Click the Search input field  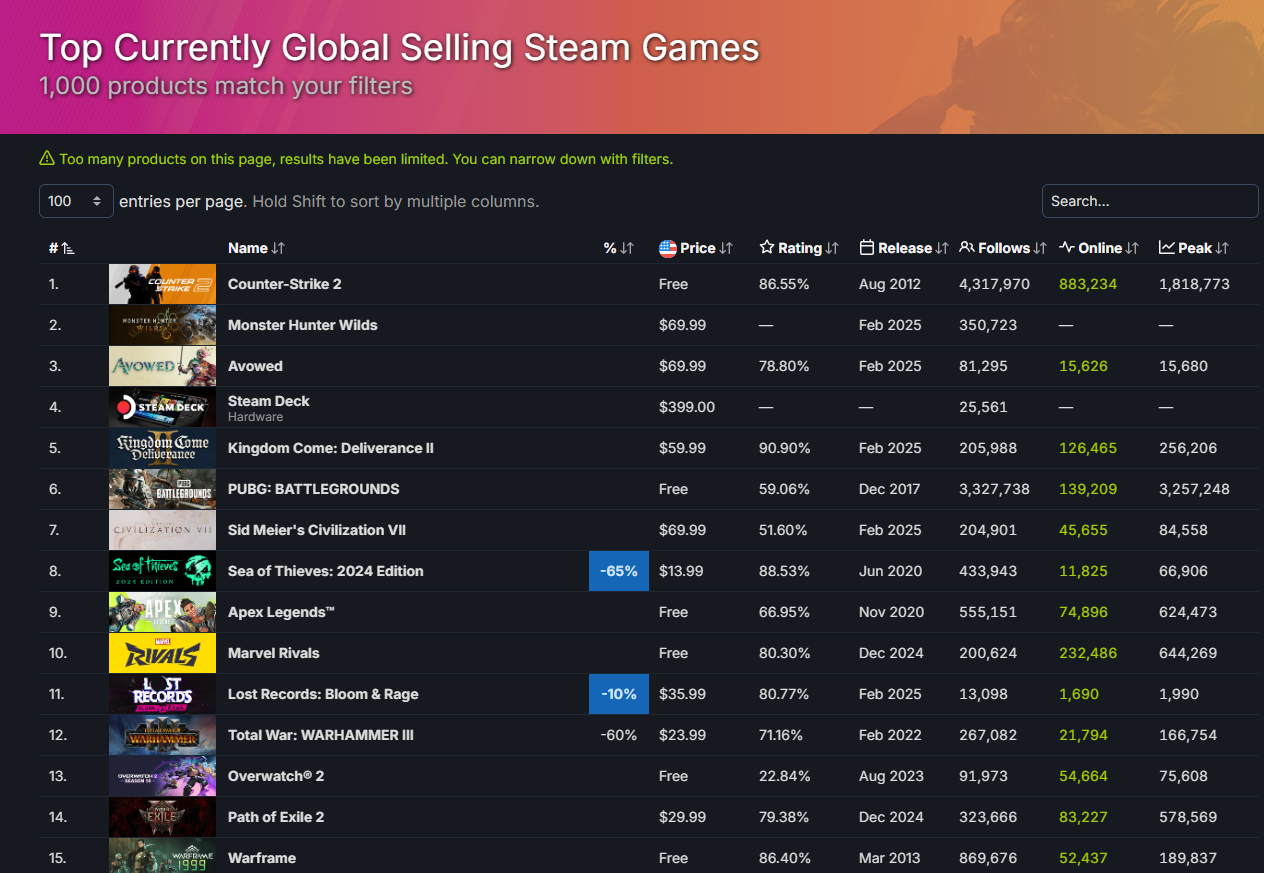pyautogui.click(x=1150, y=201)
